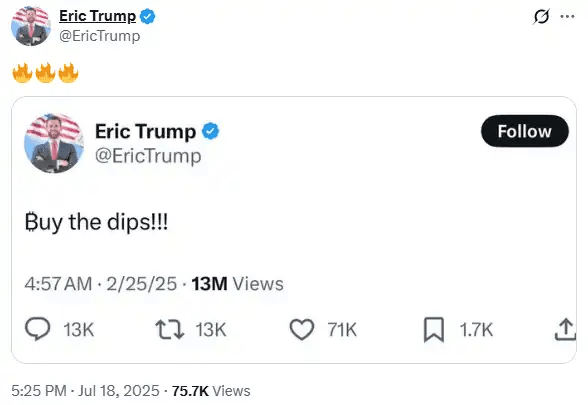Click the top @EricTrump handle
The image size is (588, 405).
click(100, 36)
